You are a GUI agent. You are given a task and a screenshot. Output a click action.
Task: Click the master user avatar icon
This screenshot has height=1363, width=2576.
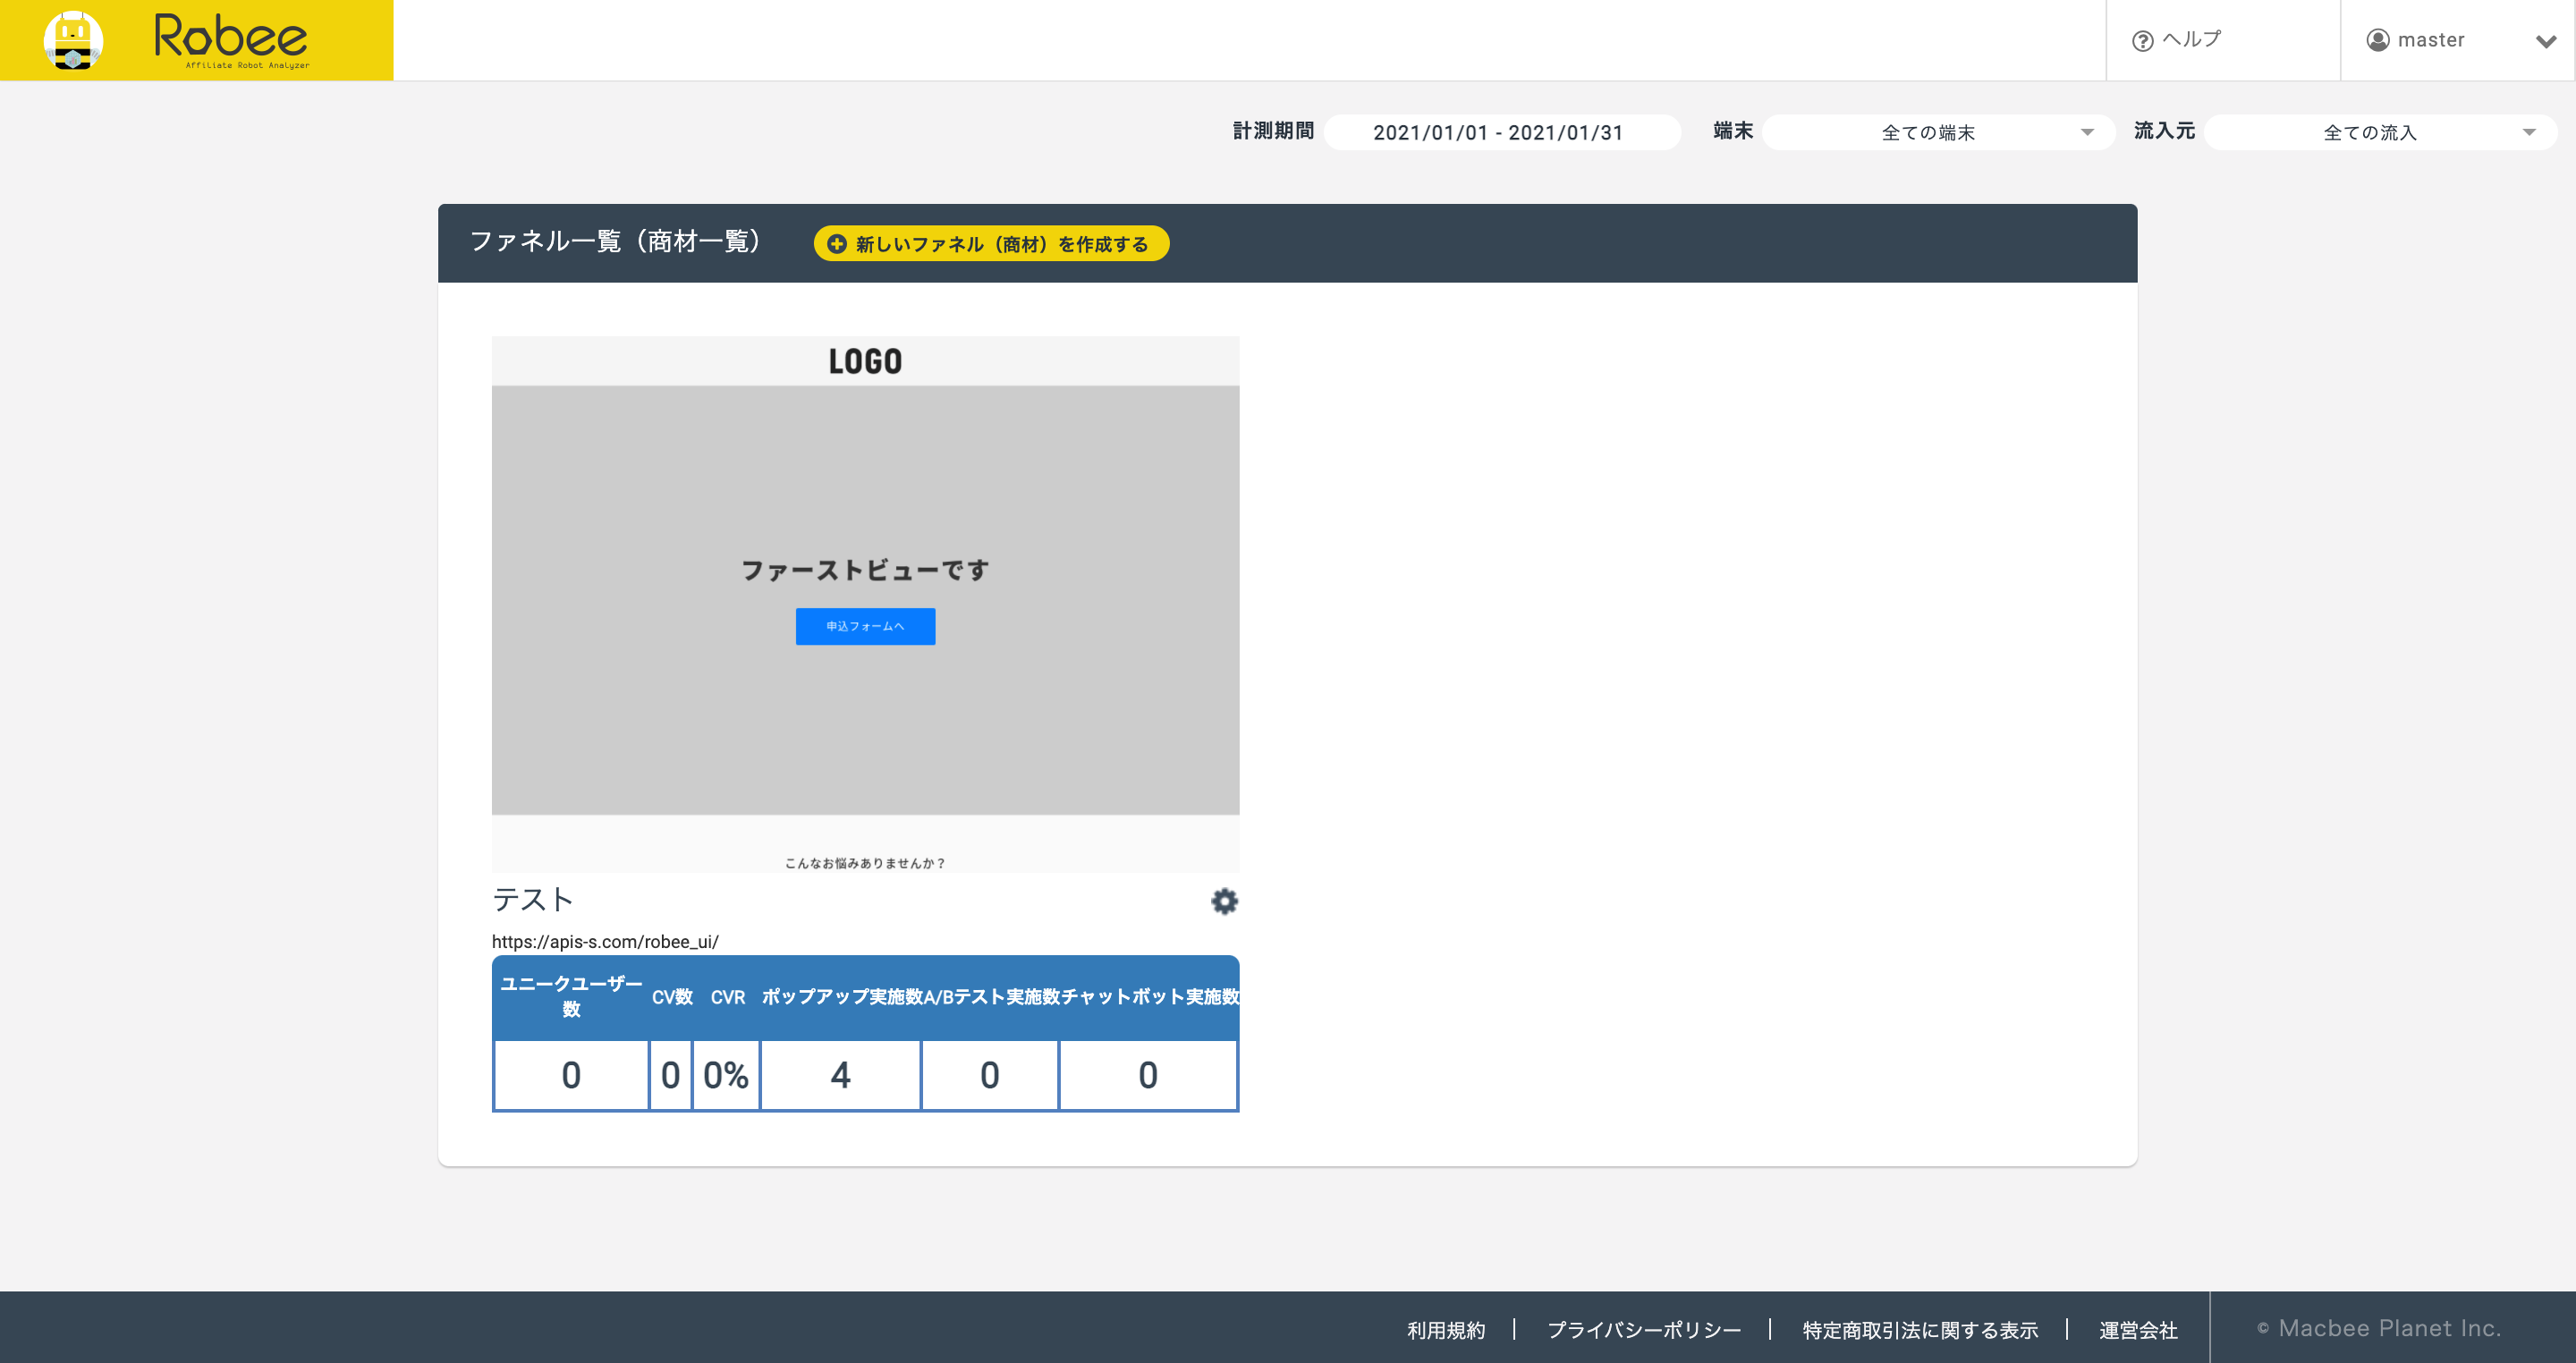pos(2378,40)
